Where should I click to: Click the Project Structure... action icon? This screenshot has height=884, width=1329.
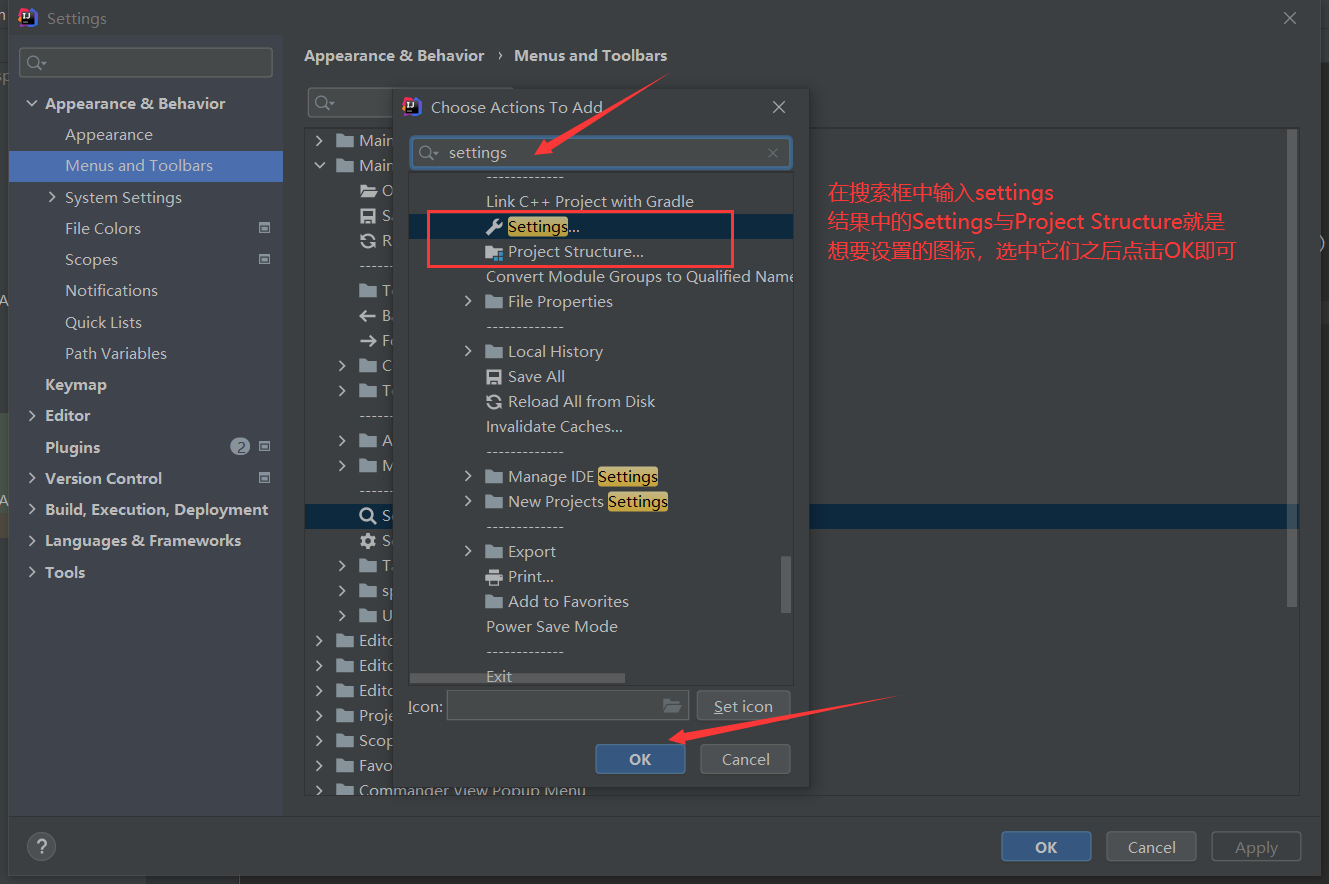click(494, 252)
